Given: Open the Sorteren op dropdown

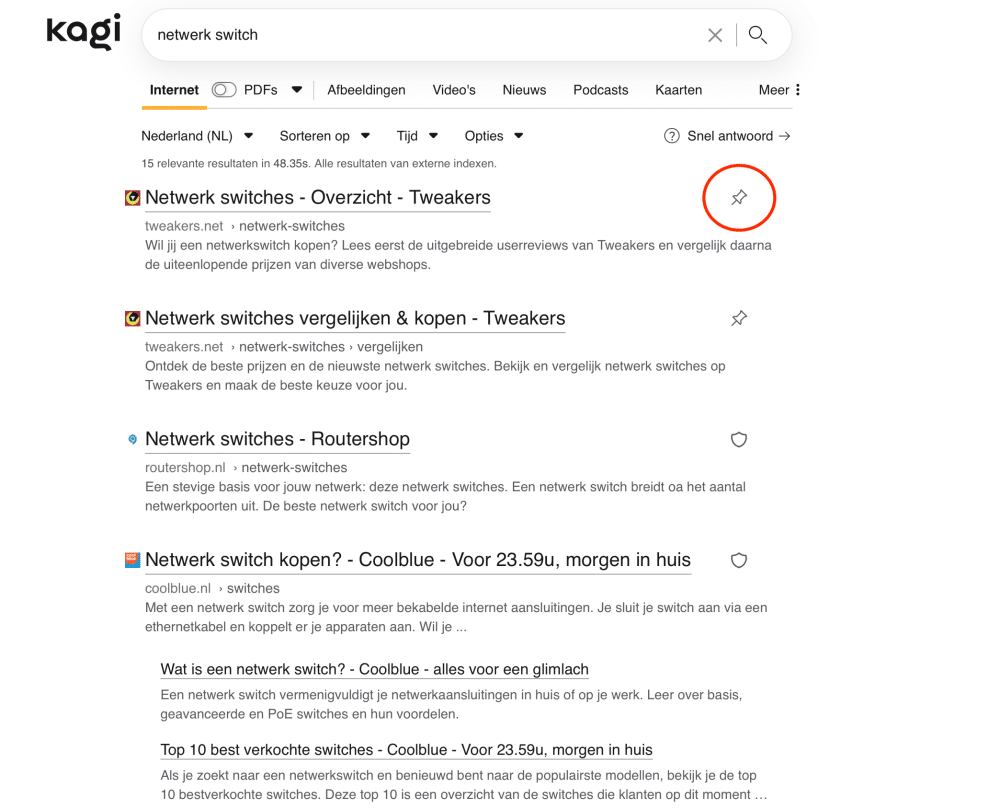Looking at the screenshot, I should 325,136.
